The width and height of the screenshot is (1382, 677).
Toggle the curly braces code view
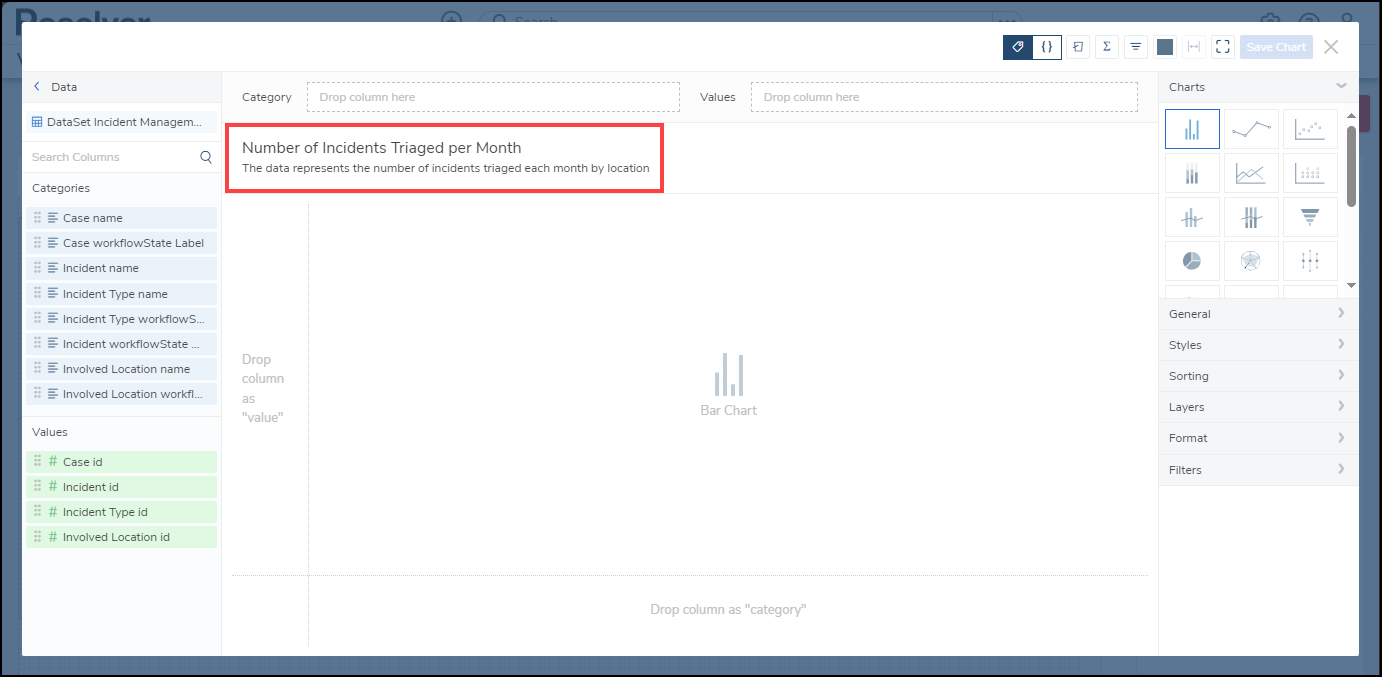pos(1047,47)
